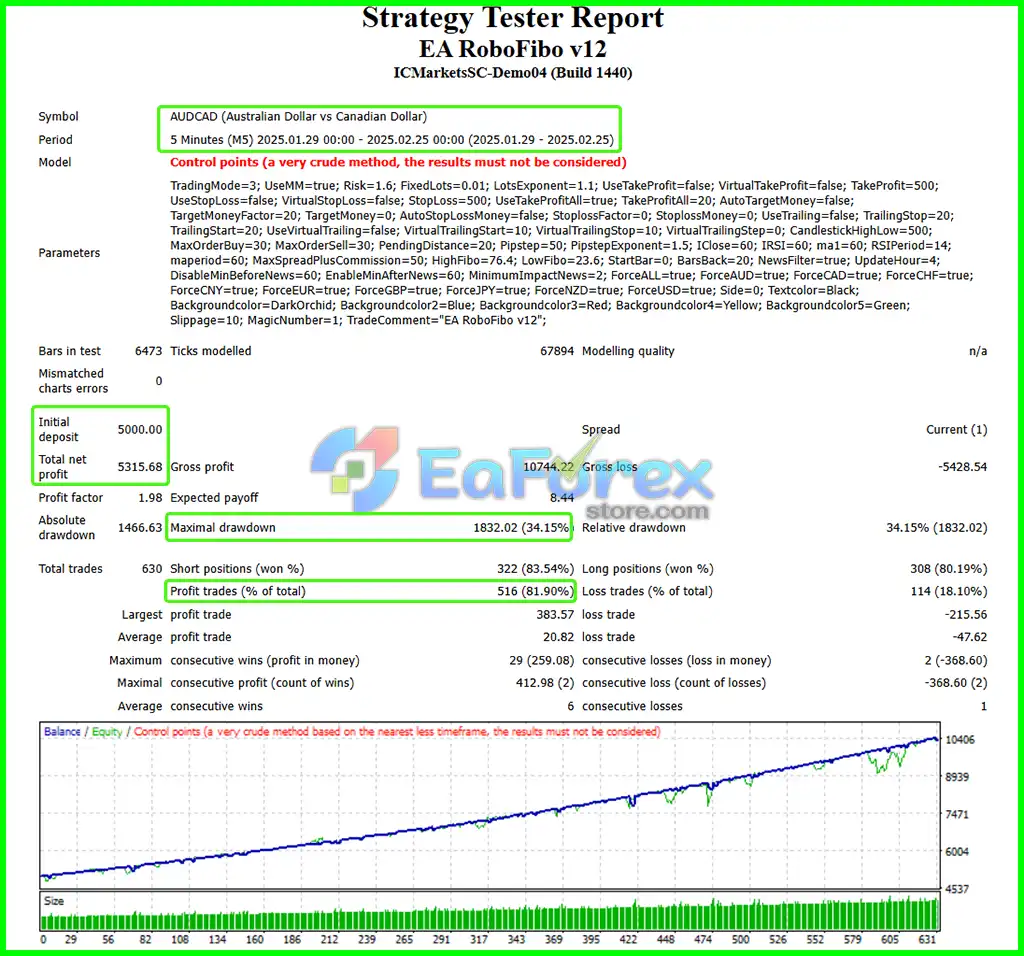This screenshot has height=956, width=1024.
Task: Click the "Loss trades (% of total)" label
Action: (647, 591)
